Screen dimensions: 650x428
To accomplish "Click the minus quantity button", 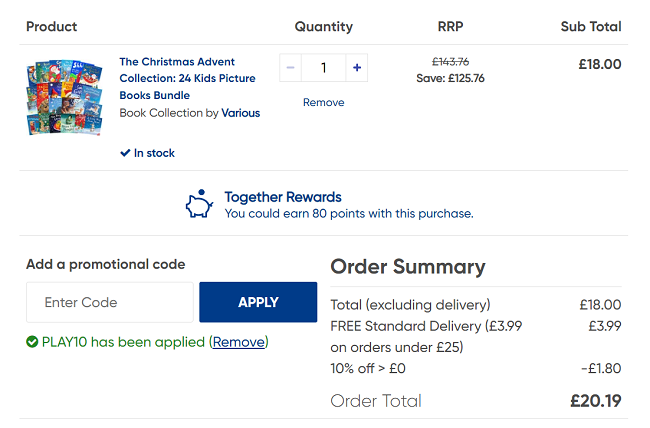I will pos(291,68).
